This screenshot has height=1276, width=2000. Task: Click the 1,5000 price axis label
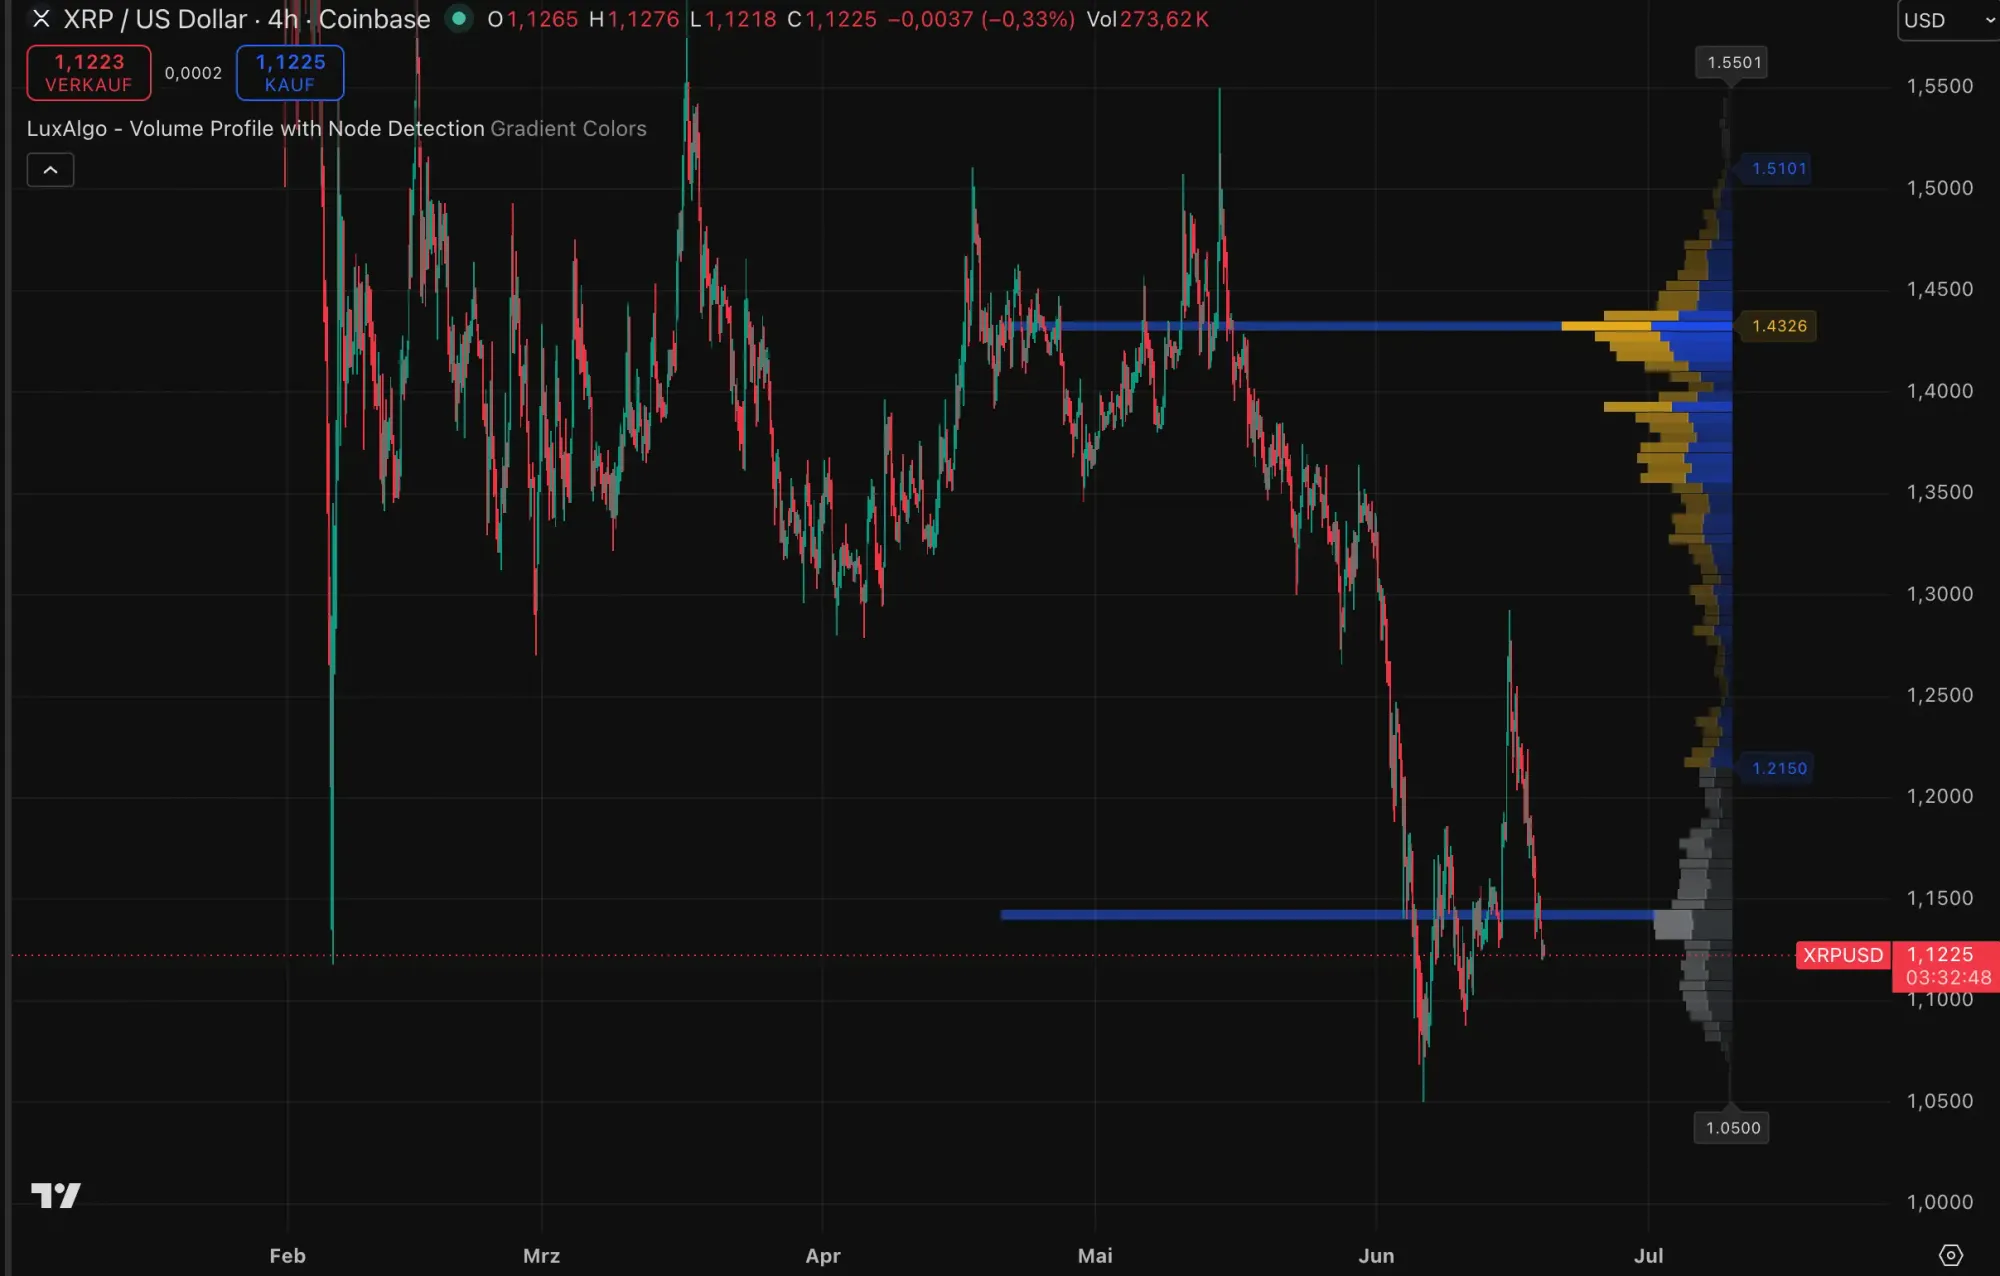tap(1939, 188)
